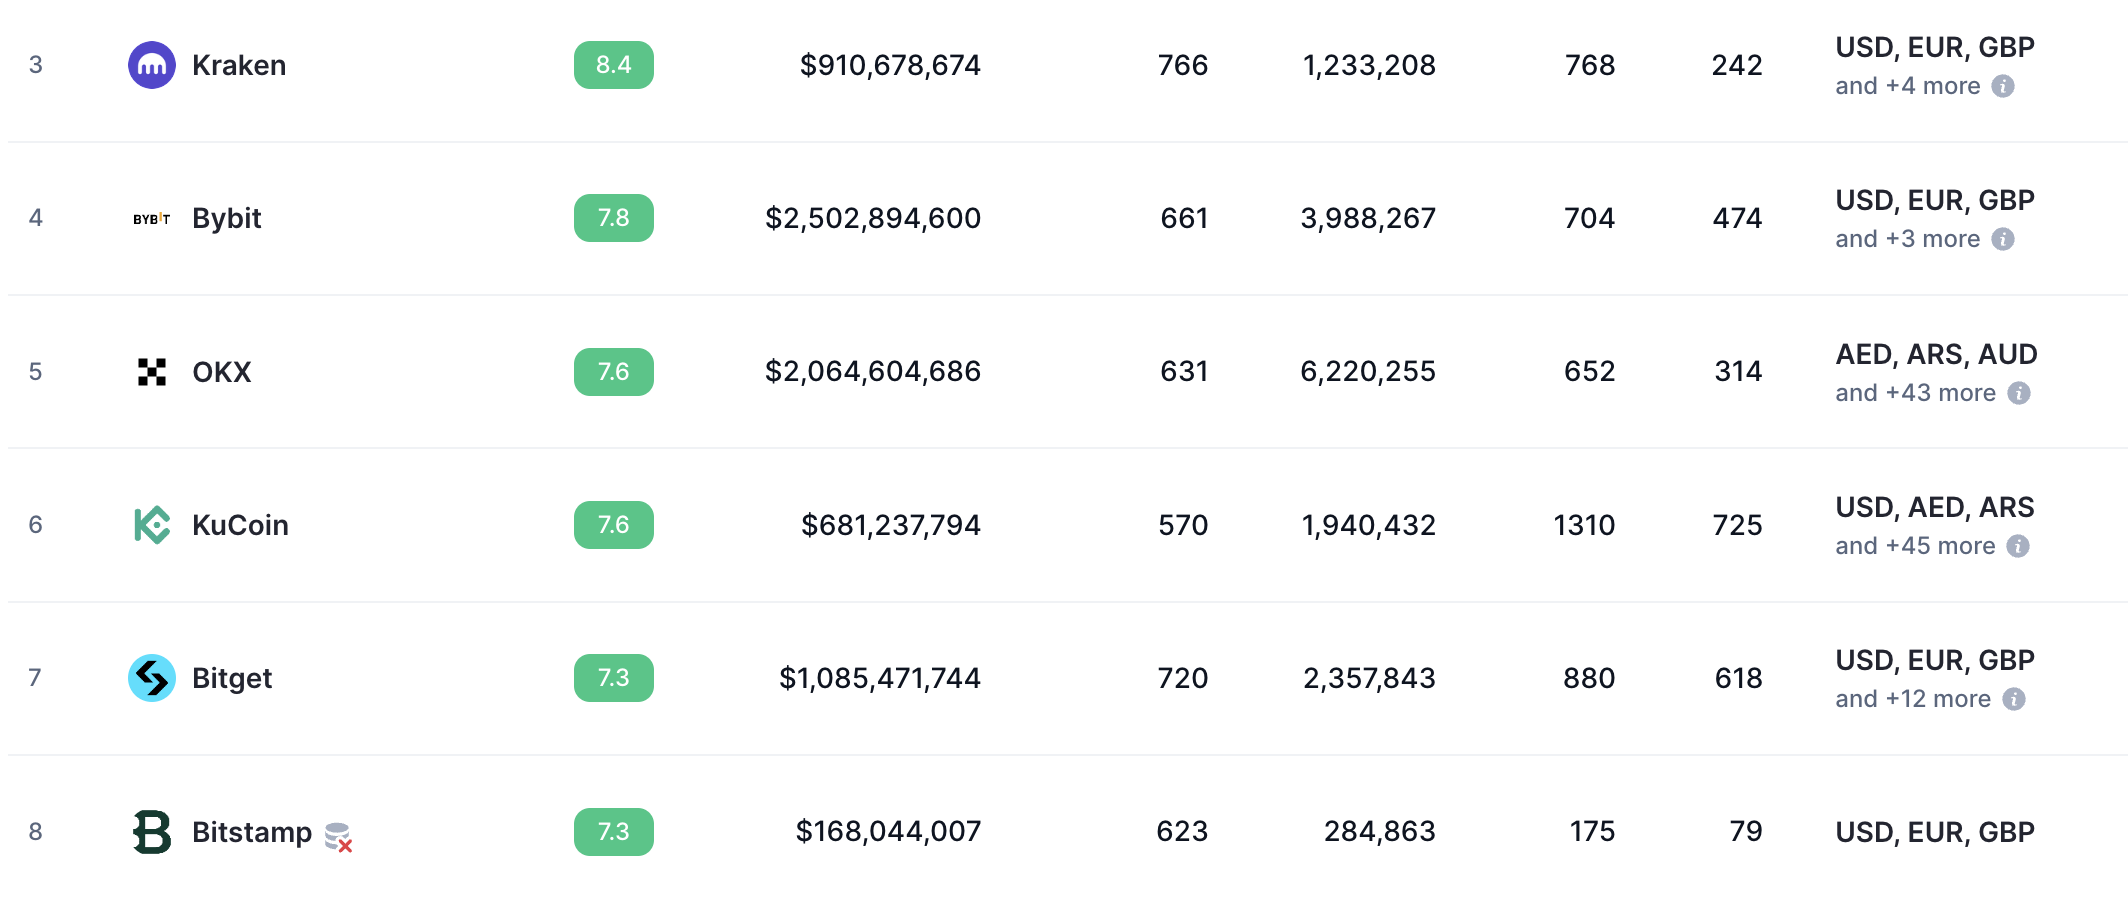Open the OKX exchange name link

click(222, 372)
